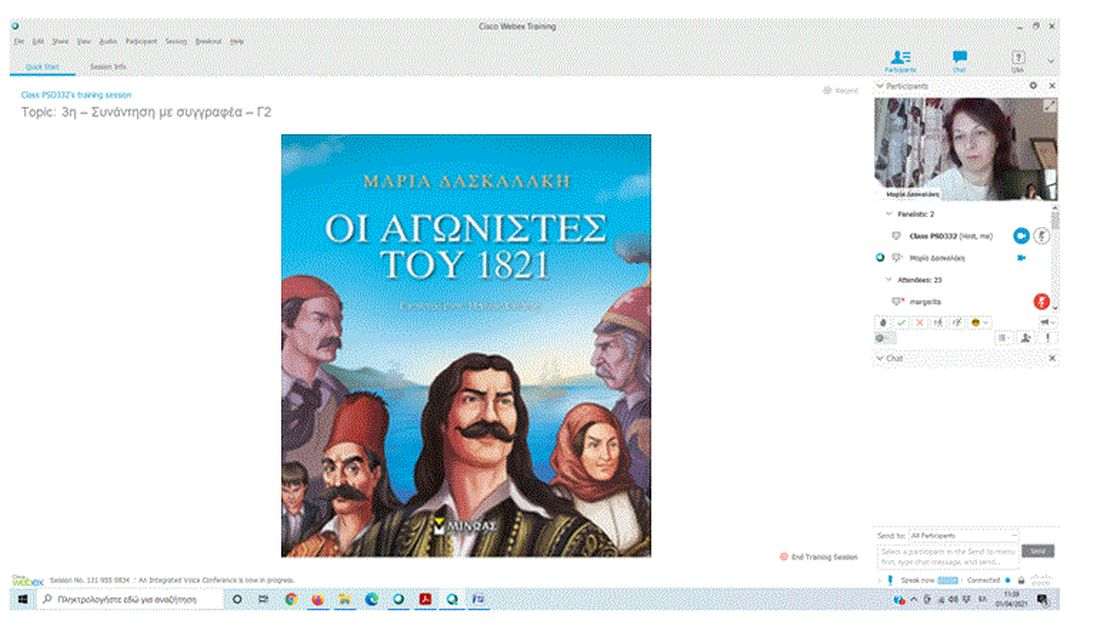
Task: Expand more panels chevron next to Q&A
Action: [x=1051, y=61]
